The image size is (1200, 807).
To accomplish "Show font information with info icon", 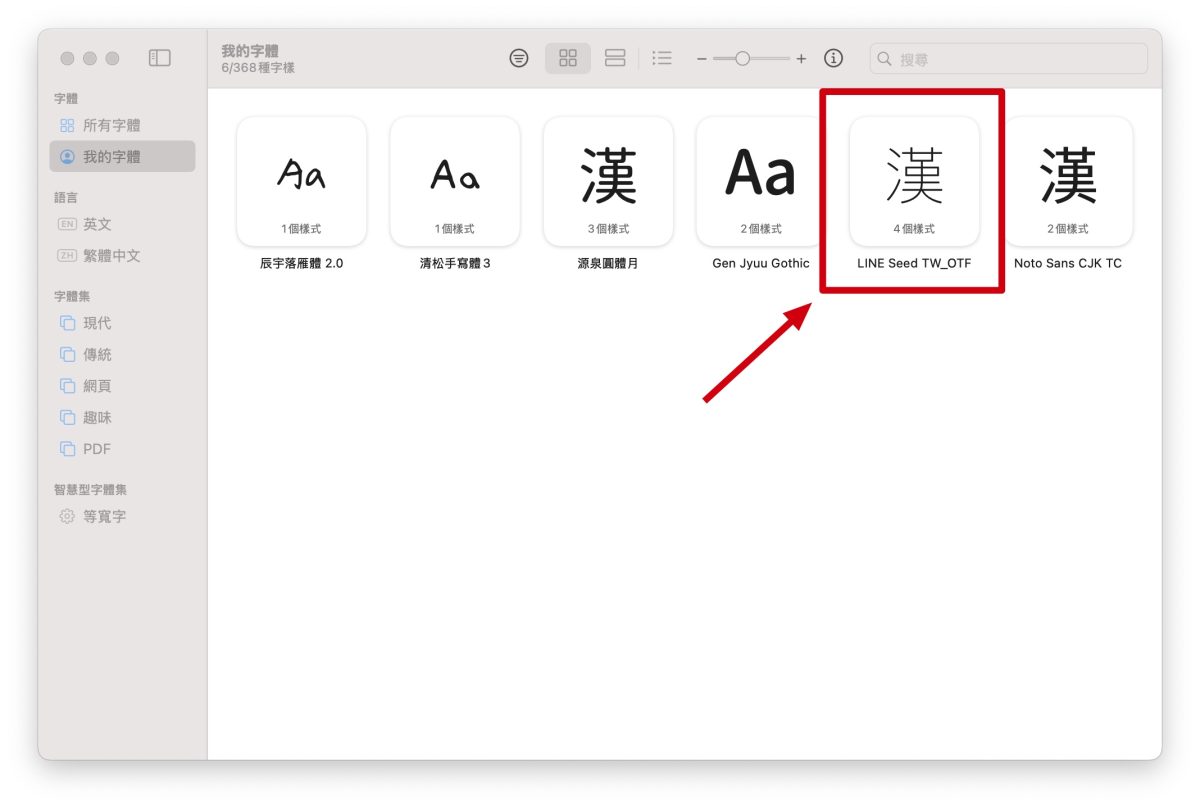I will pos(833,58).
